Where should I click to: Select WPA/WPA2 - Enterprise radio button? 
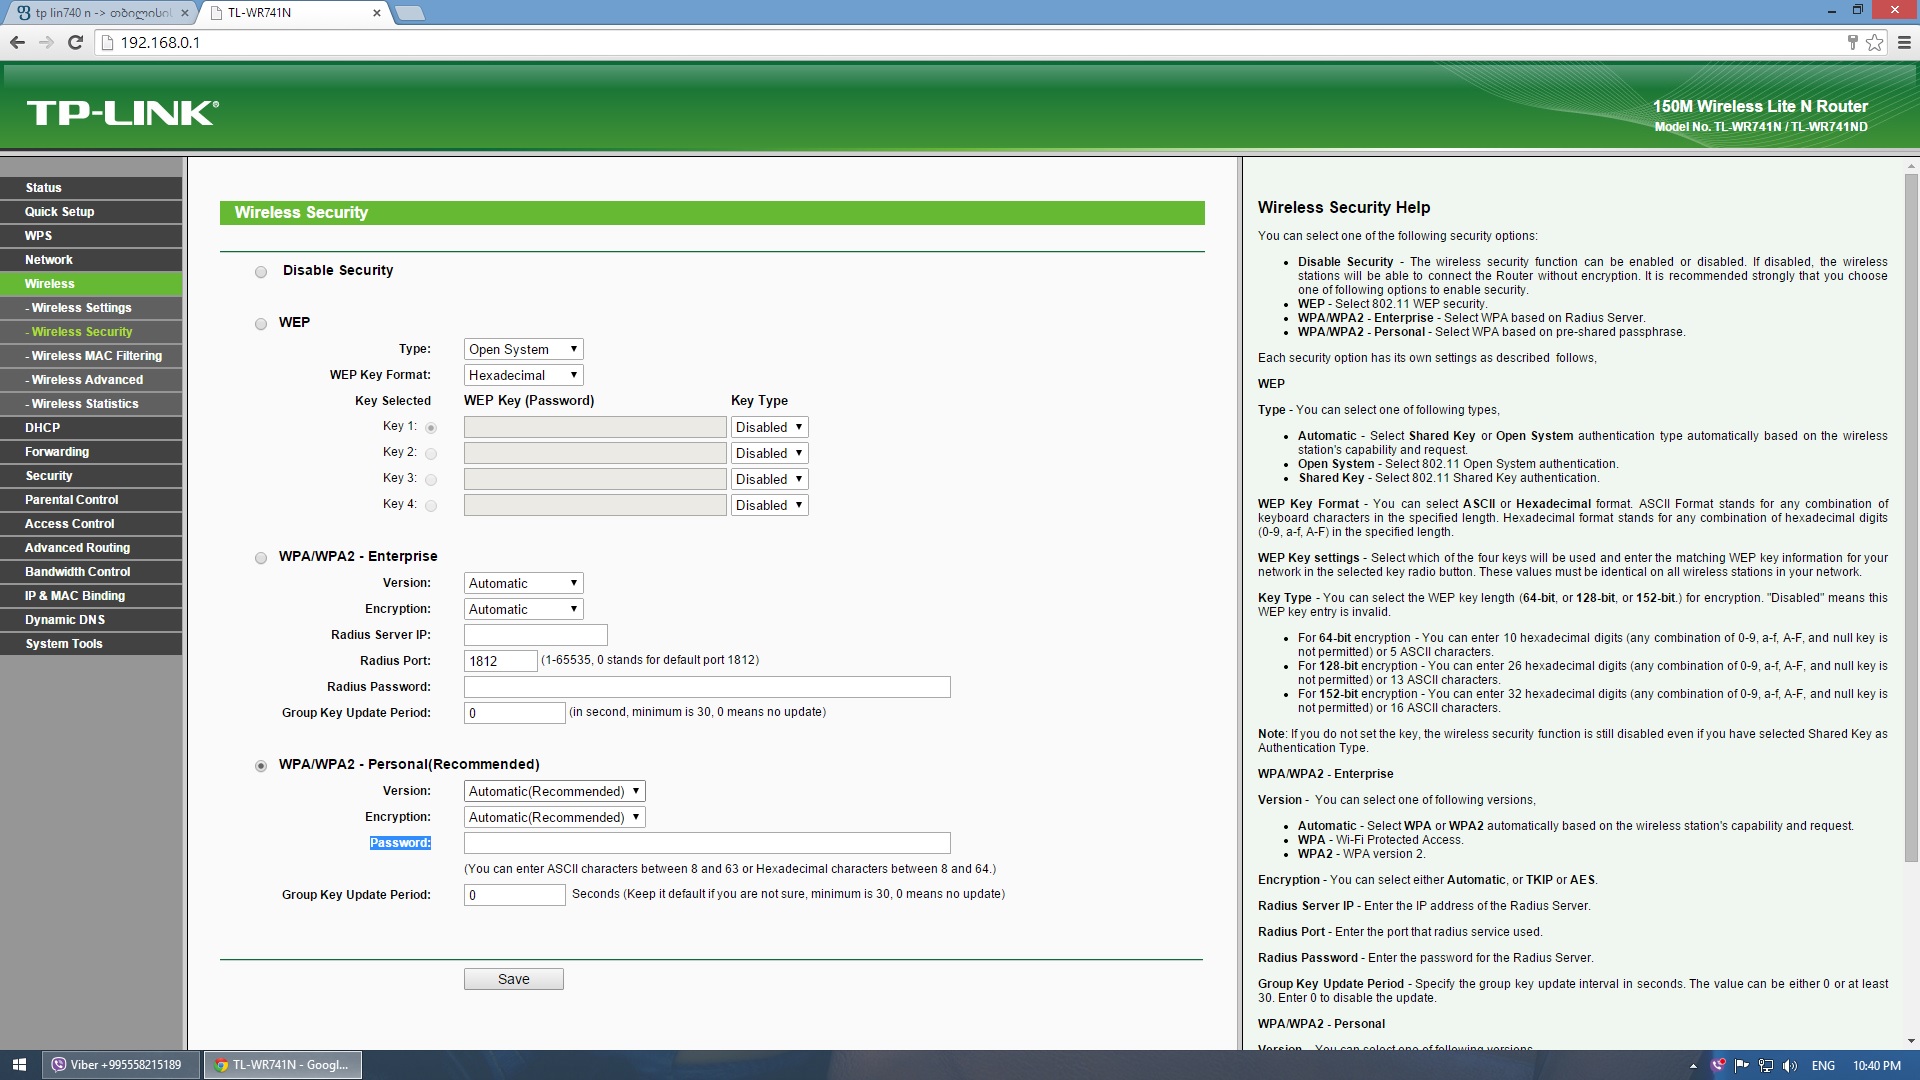tap(261, 558)
